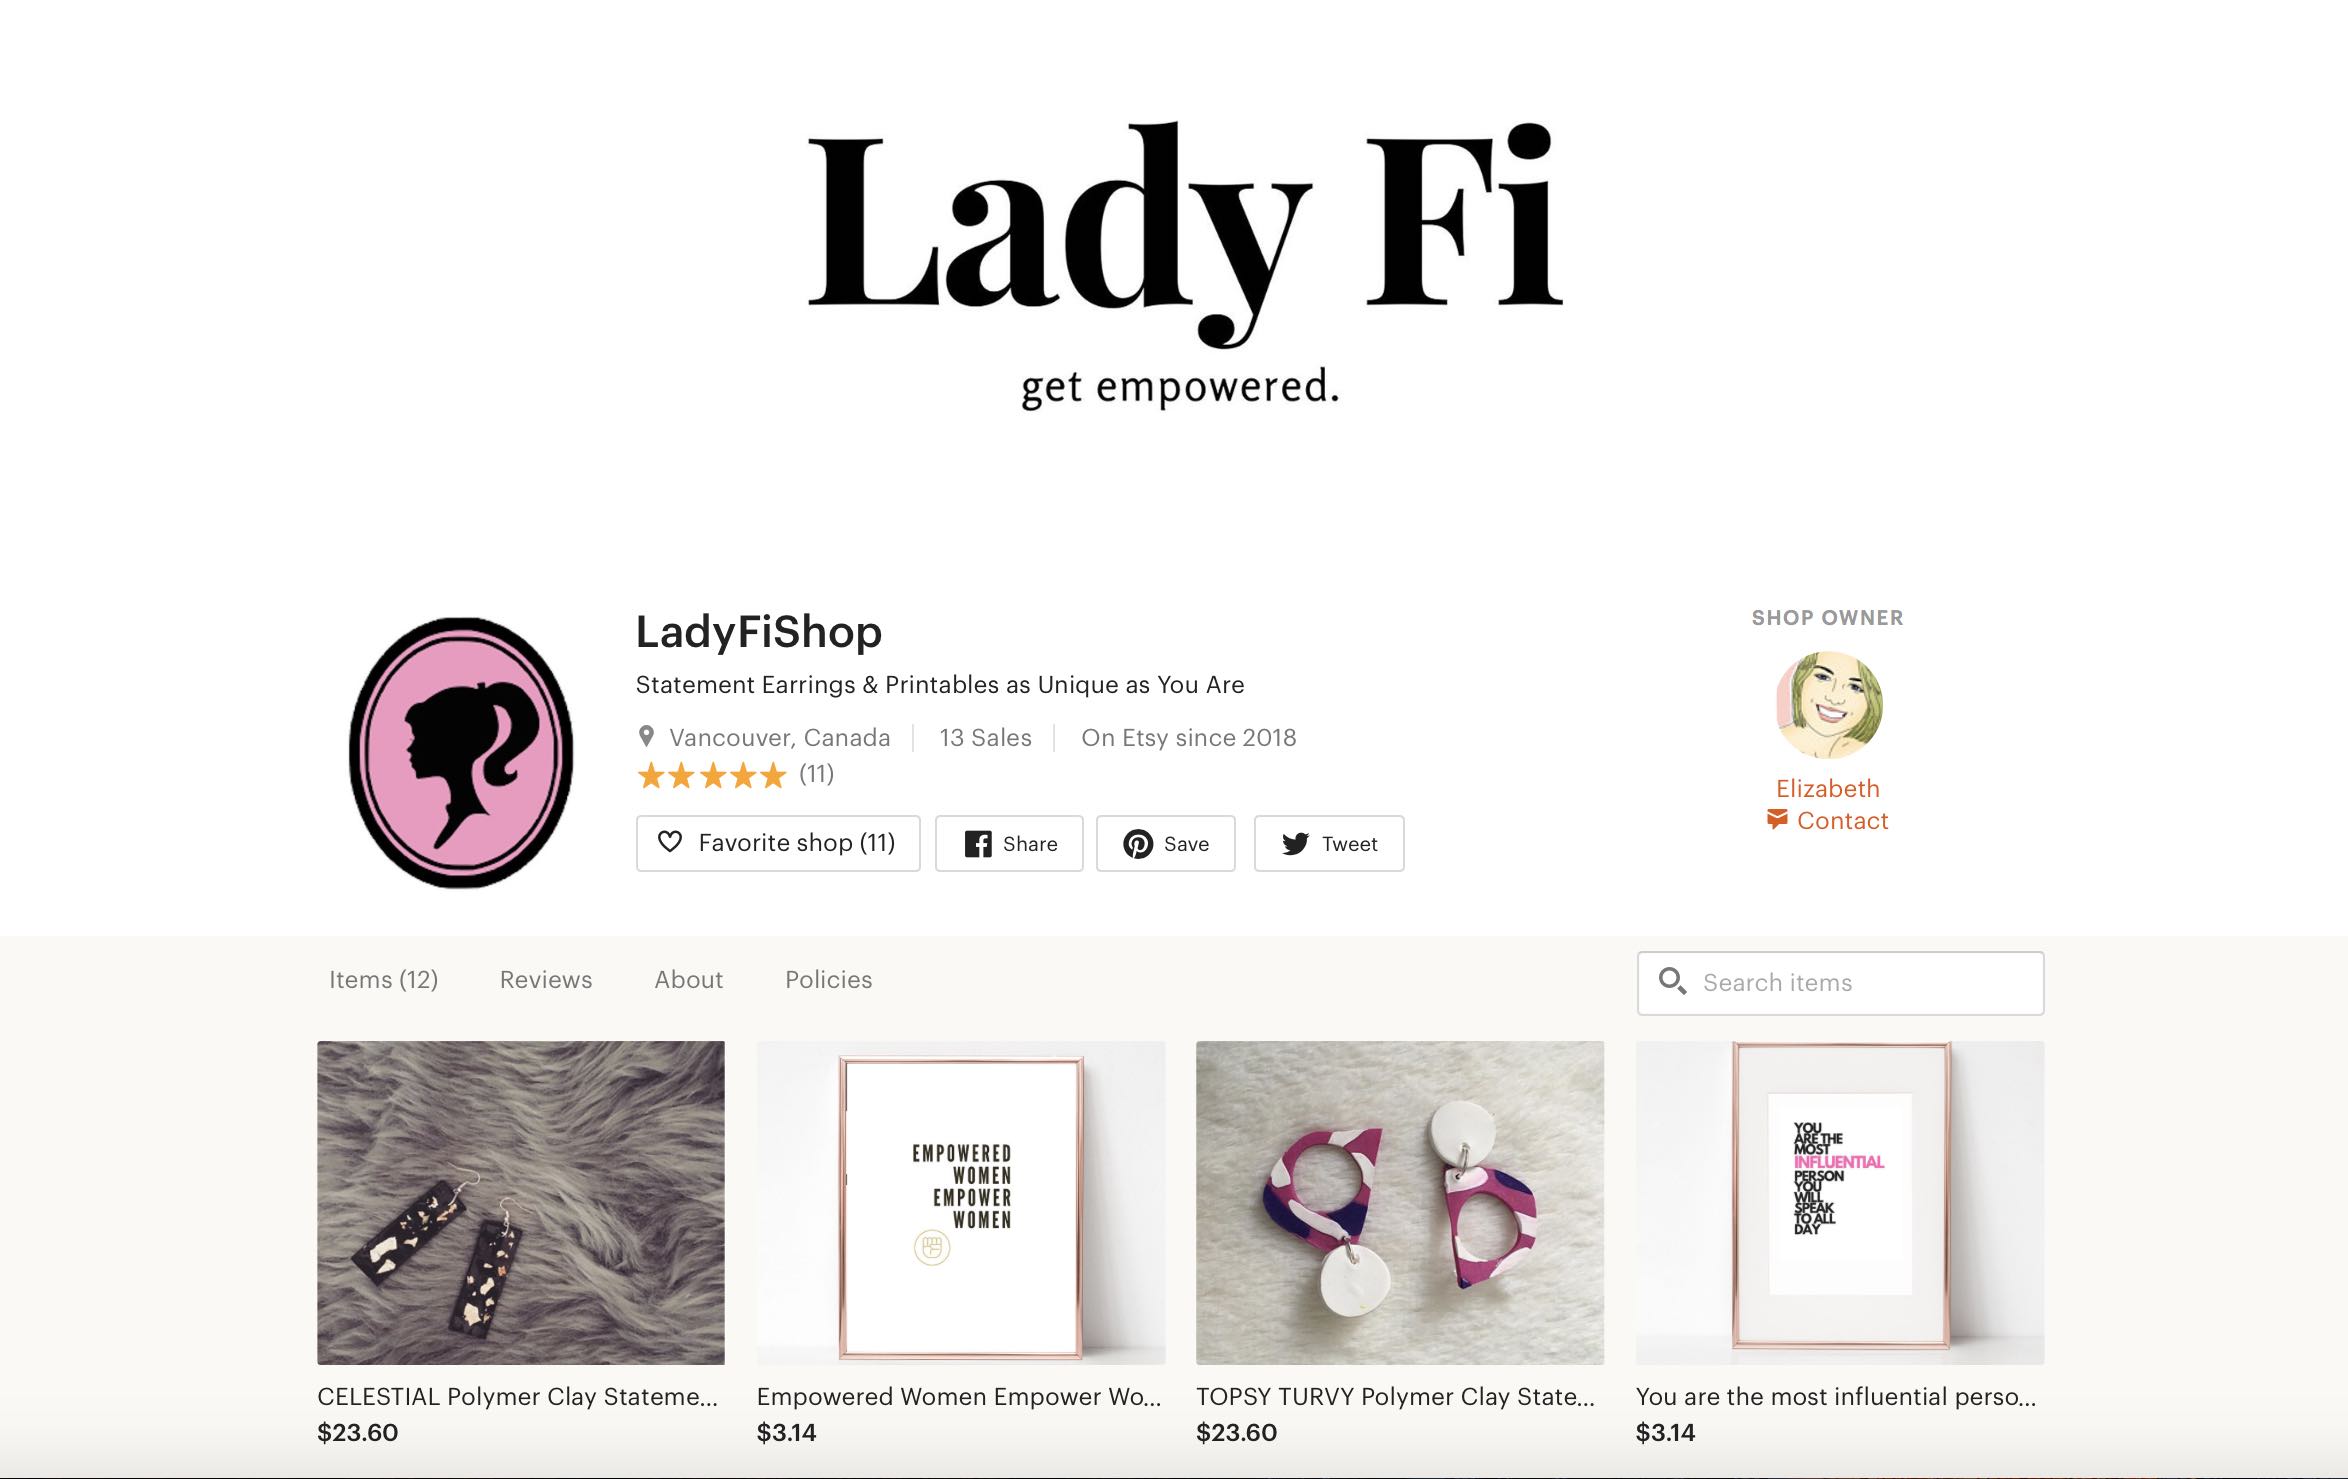Click the Twitter bird icon on Tweet

click(1295, 844)
